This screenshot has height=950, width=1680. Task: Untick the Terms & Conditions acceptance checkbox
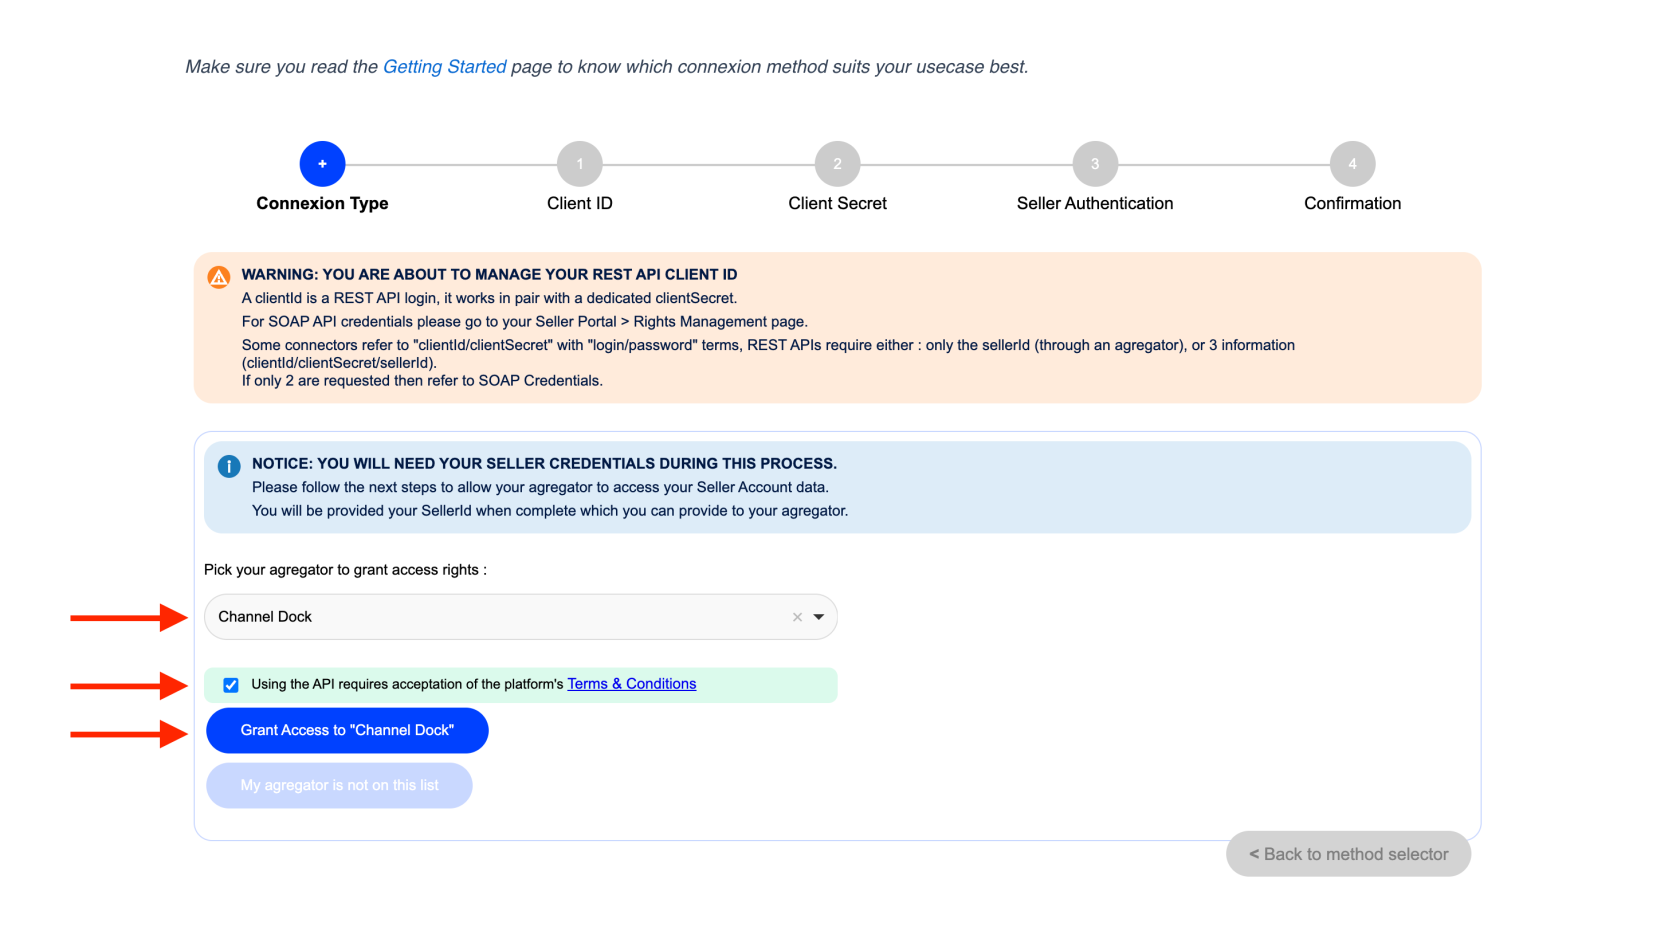(x=231, y=685)
